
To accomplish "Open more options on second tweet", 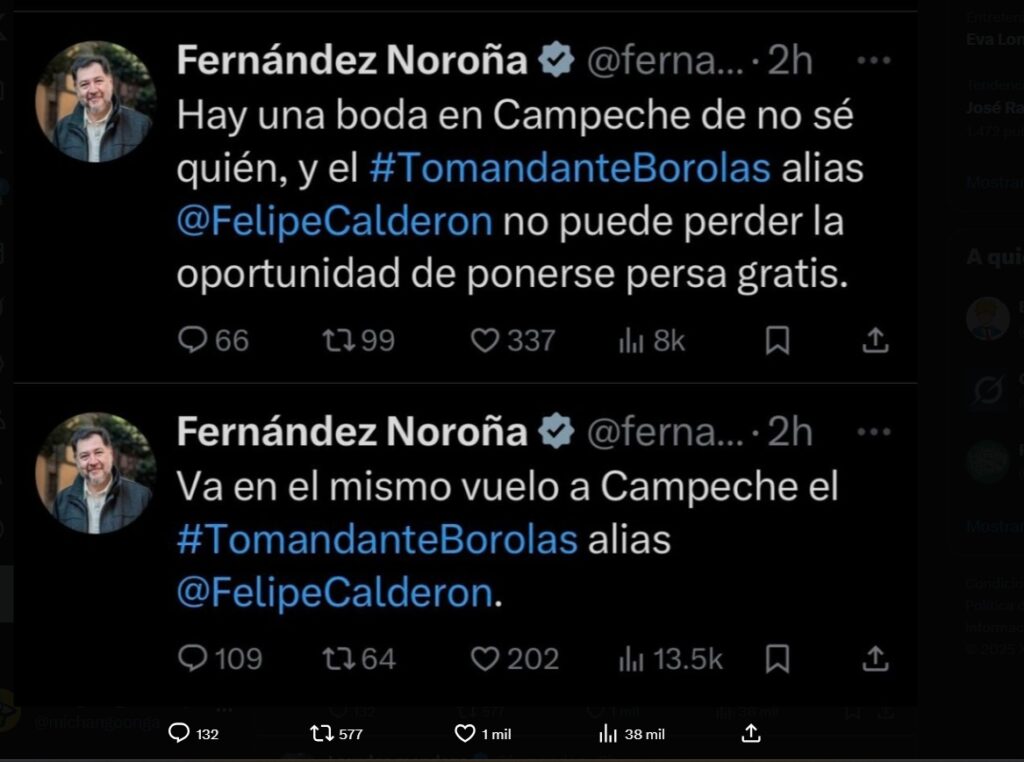I will 874,433.
